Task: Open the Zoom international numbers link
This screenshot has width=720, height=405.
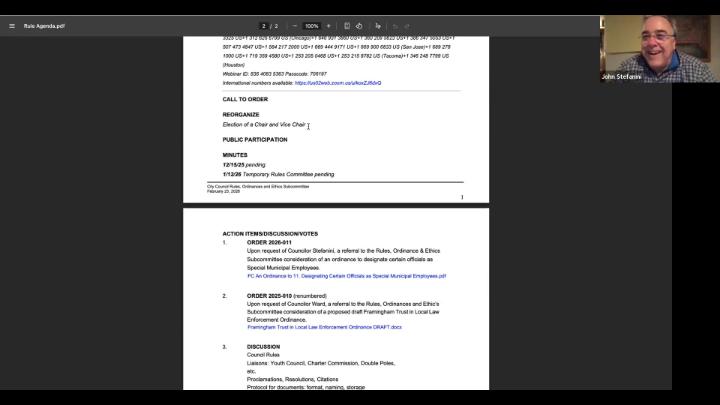Action: 337,83
